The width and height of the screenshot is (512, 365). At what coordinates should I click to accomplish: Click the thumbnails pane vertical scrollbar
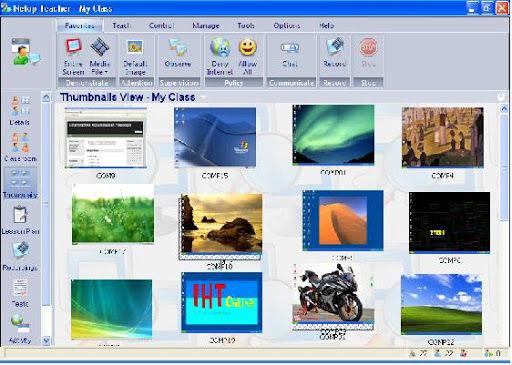pyautogui.click(x=504, y=167)
